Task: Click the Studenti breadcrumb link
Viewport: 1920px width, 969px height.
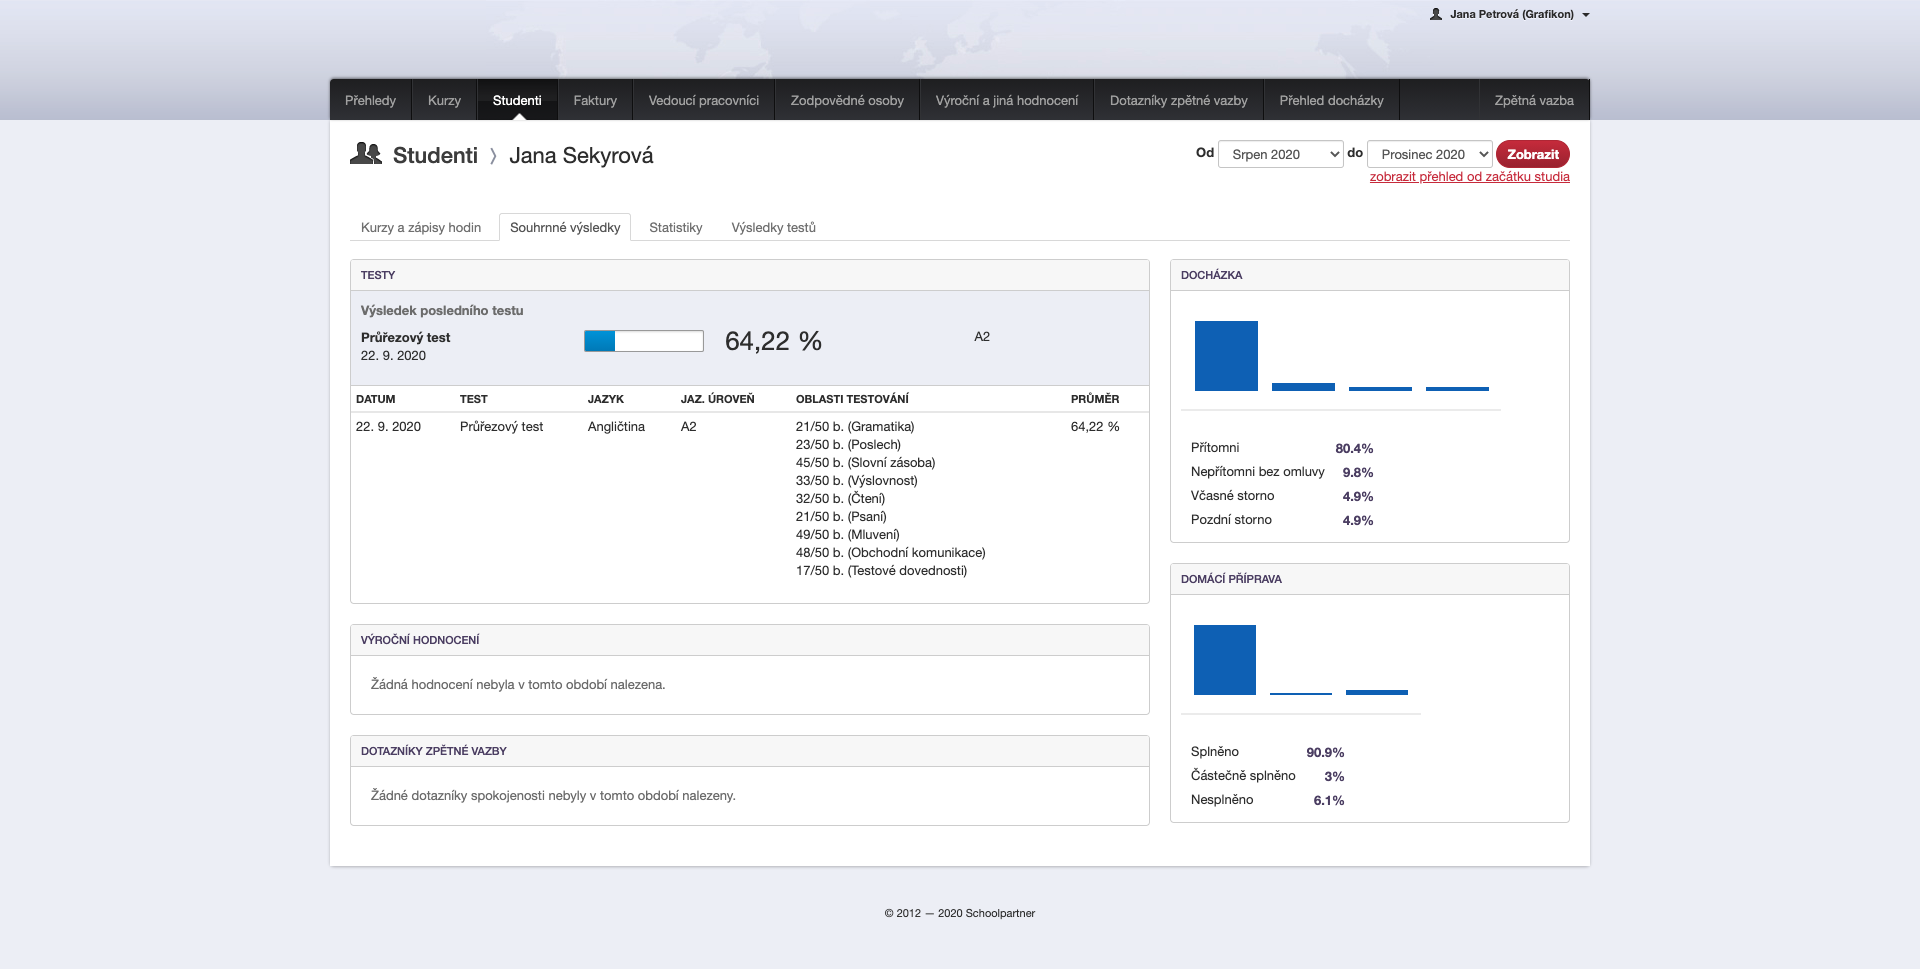Action: pos(435,155)
